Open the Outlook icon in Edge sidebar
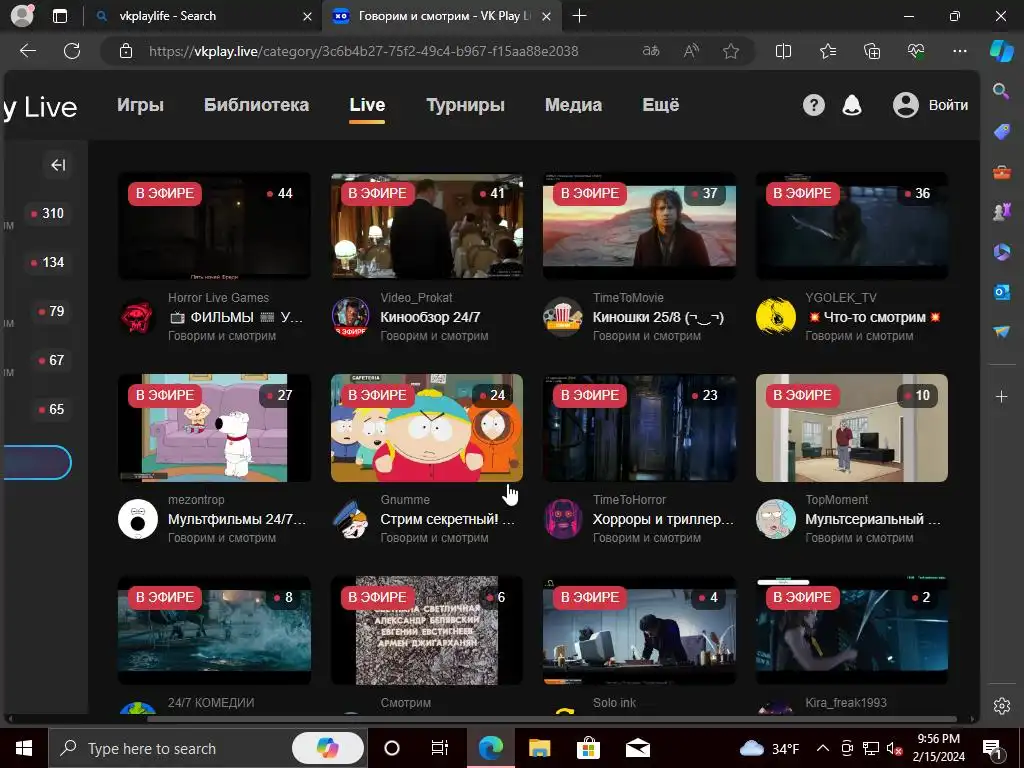Screen dimensions: 1024x768 pyautogui.click(x=1001, y=292)
